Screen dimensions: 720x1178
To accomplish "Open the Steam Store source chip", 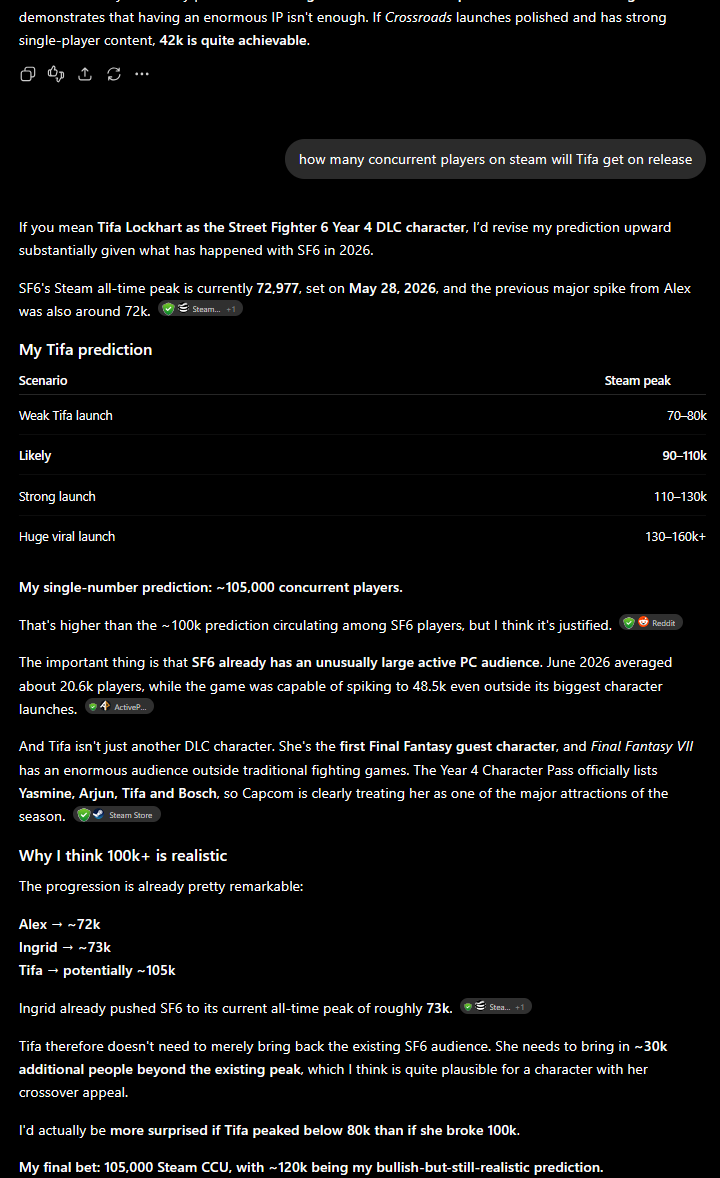I will click(x=116, y=814).
